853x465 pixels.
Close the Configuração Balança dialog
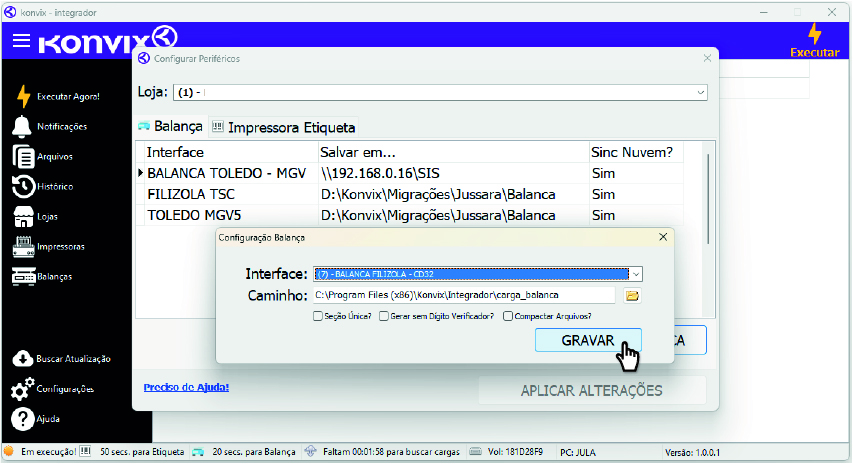663,237
